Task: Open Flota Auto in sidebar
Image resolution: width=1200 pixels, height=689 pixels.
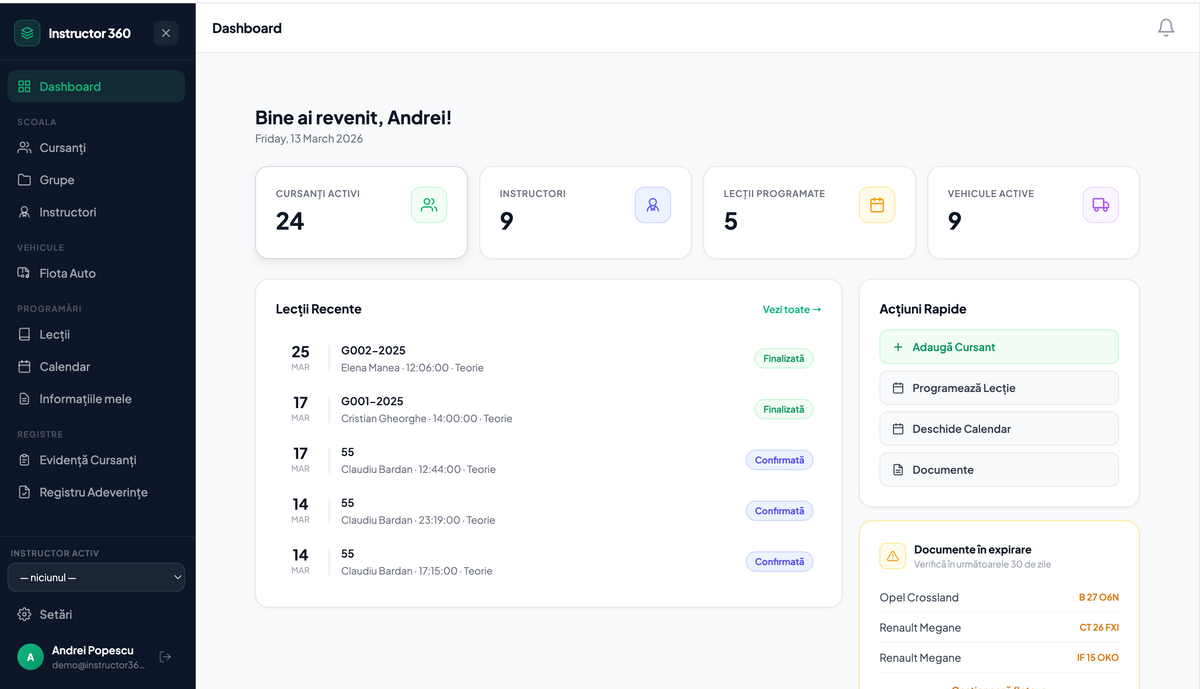Action: (67, 273)
